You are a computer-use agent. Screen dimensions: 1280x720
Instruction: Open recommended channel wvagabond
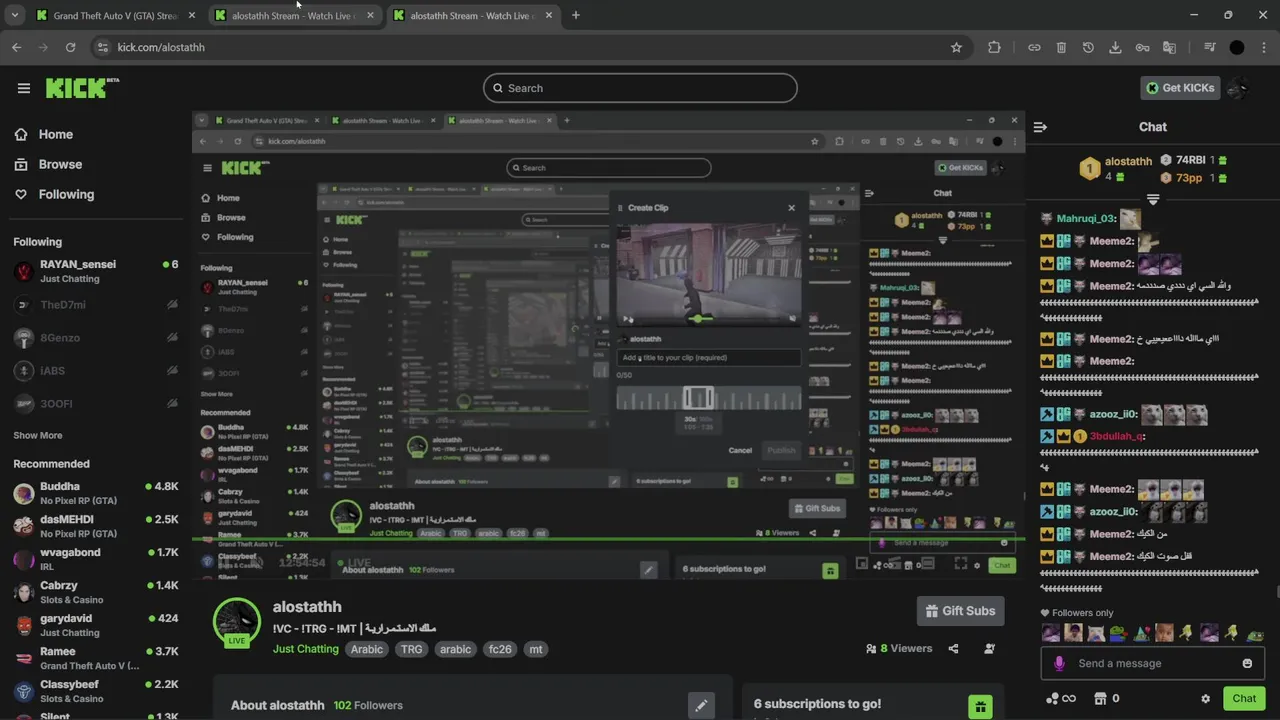96,559
